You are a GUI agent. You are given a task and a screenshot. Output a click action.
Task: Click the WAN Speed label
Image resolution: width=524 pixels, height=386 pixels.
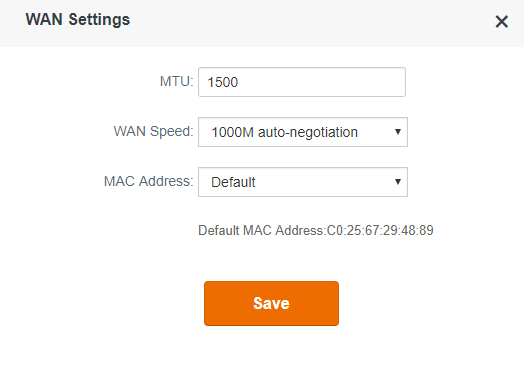153,131
